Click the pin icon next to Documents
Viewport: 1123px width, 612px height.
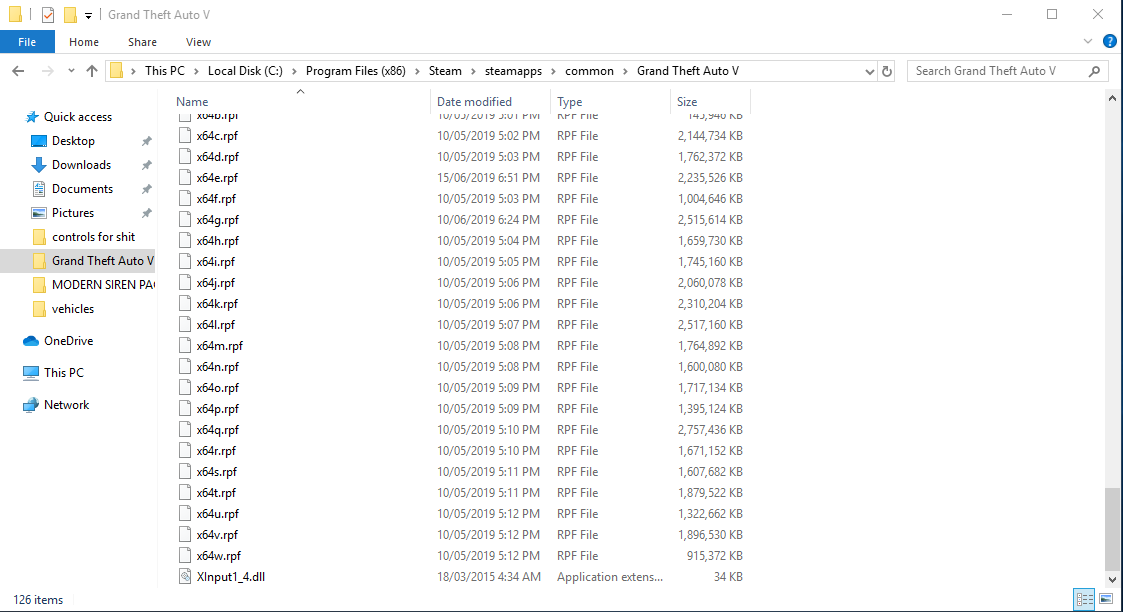pos(146,189)
